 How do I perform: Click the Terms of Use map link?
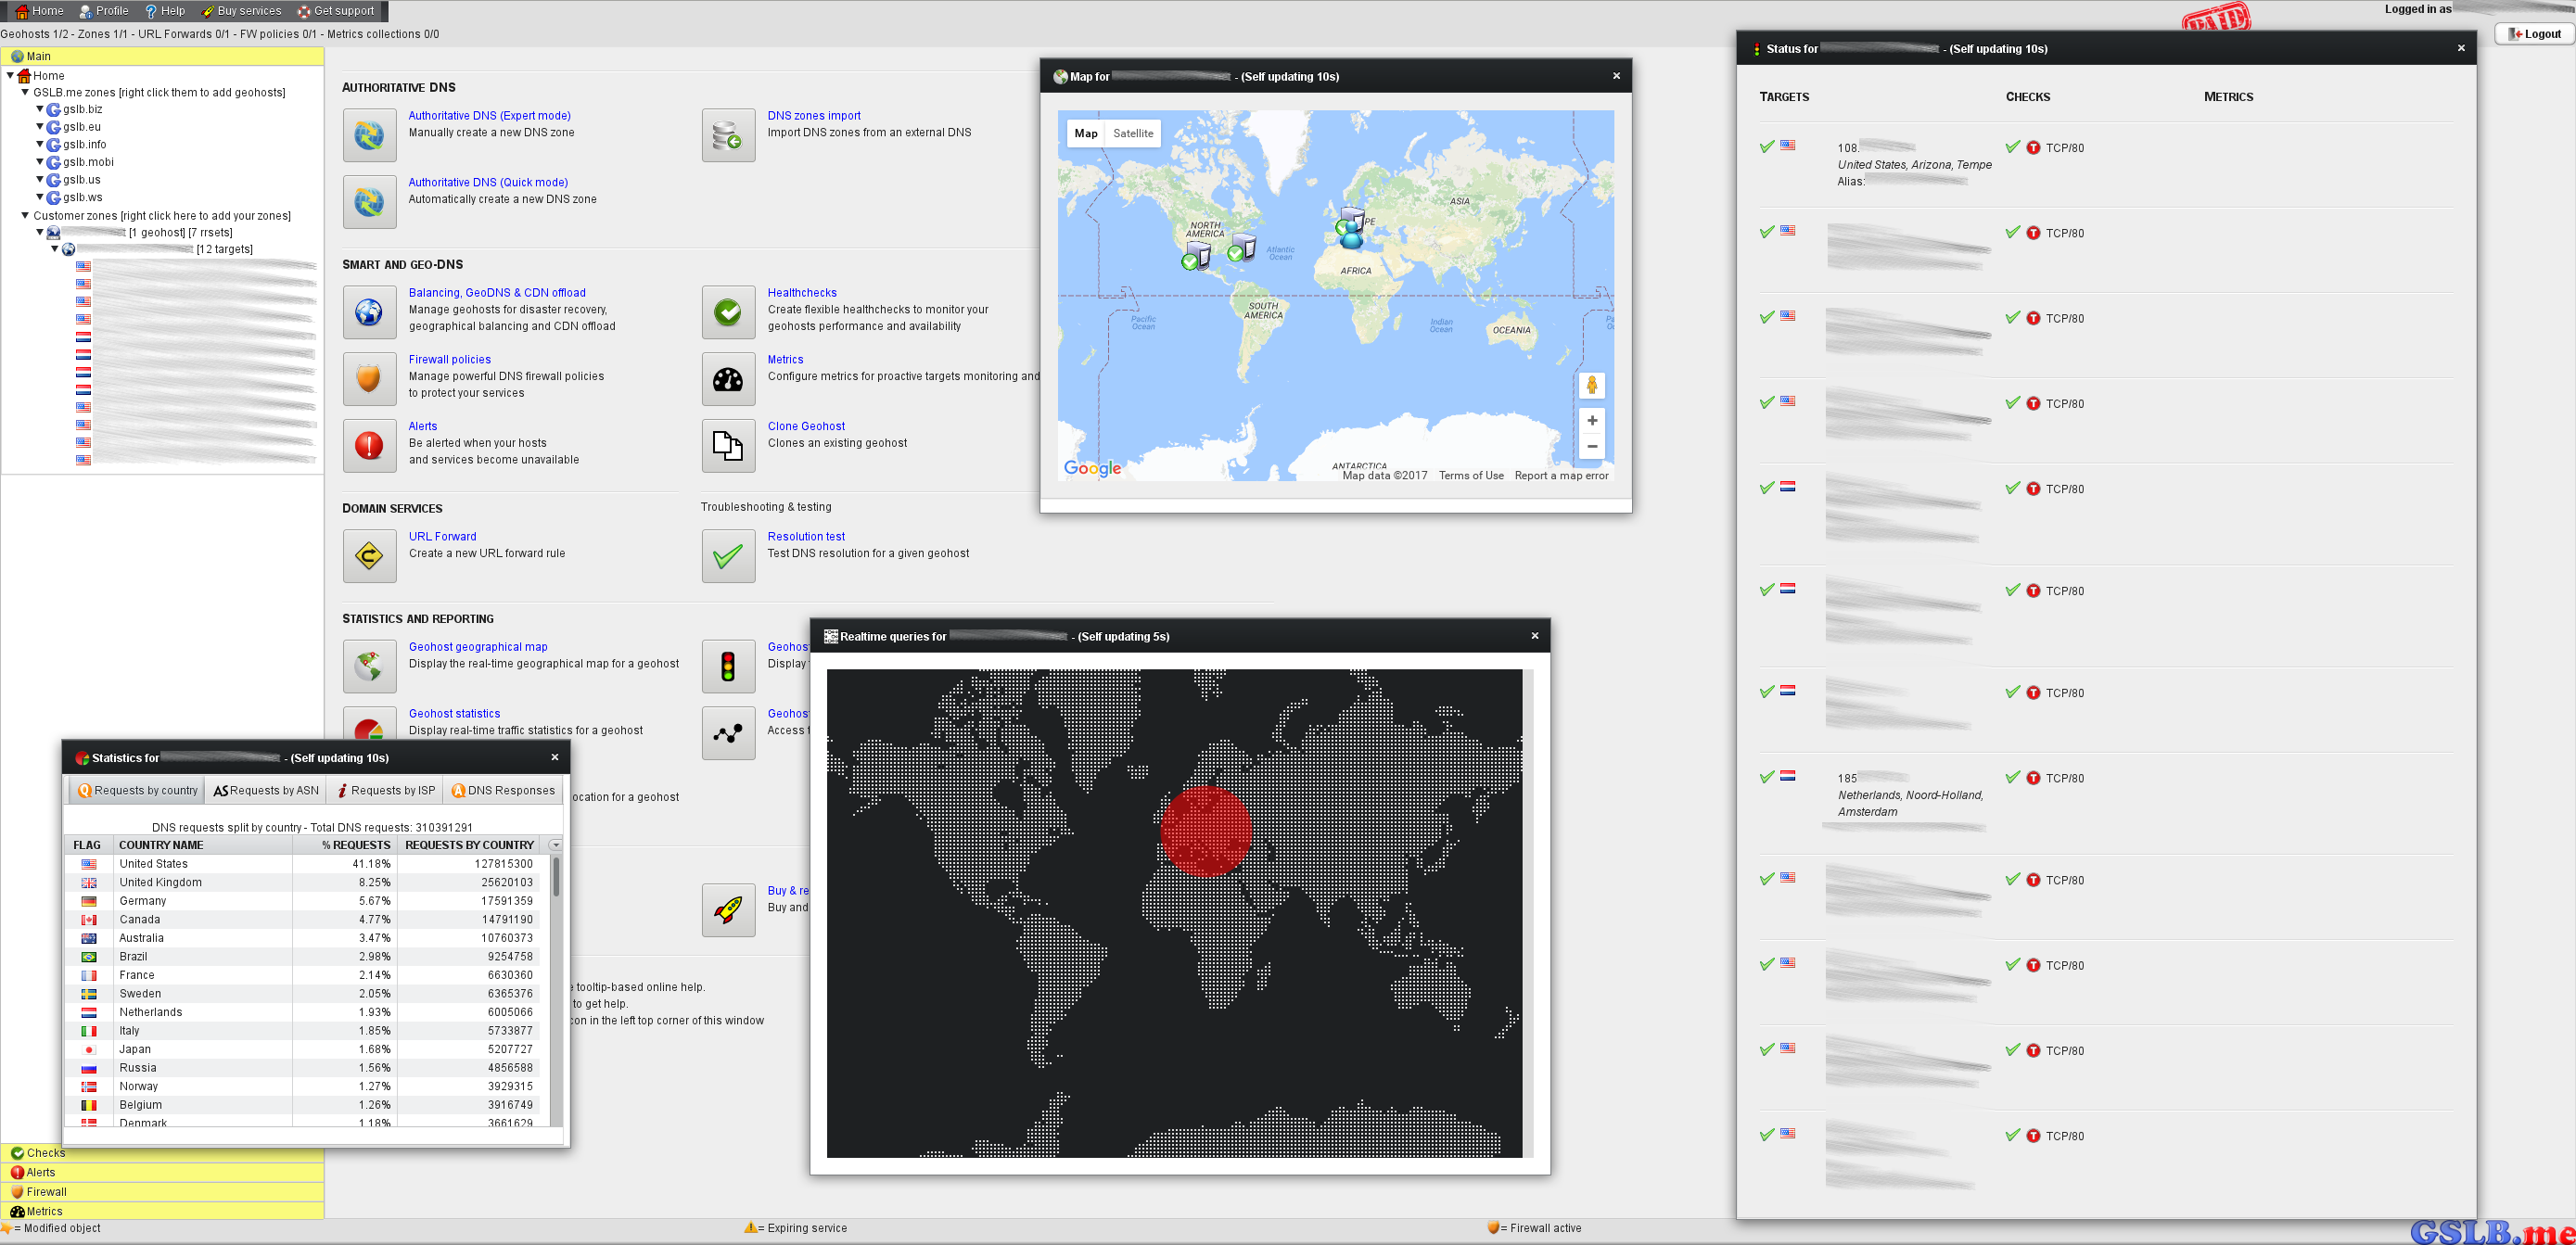1471,476
